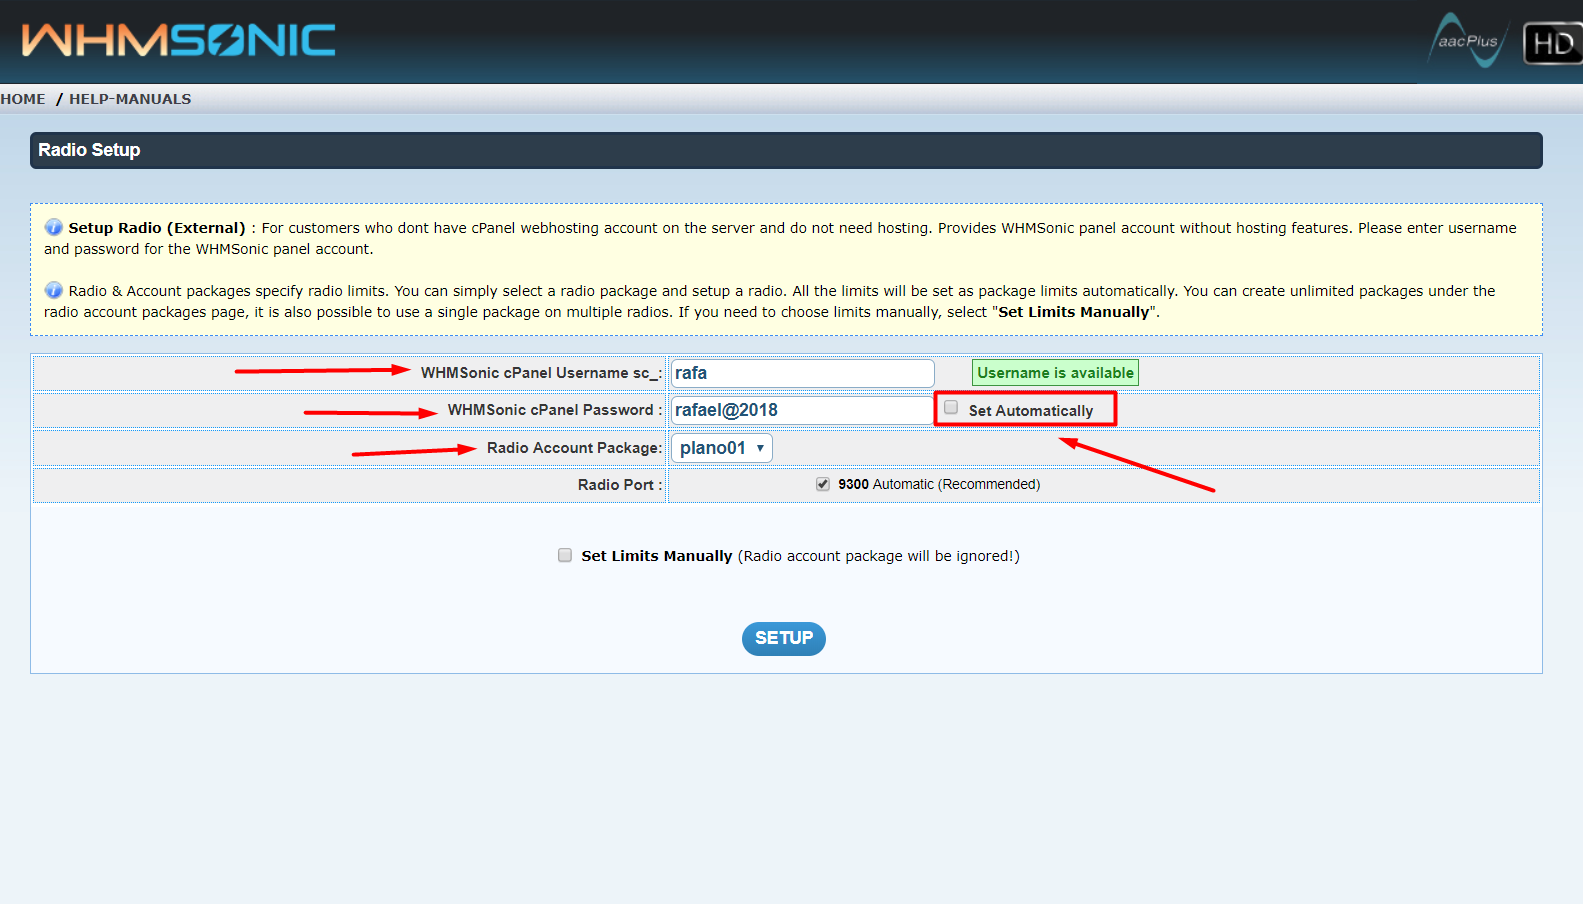
Task: Click the WHMSonic cPanel Username label
Action: tap(541, 373)
